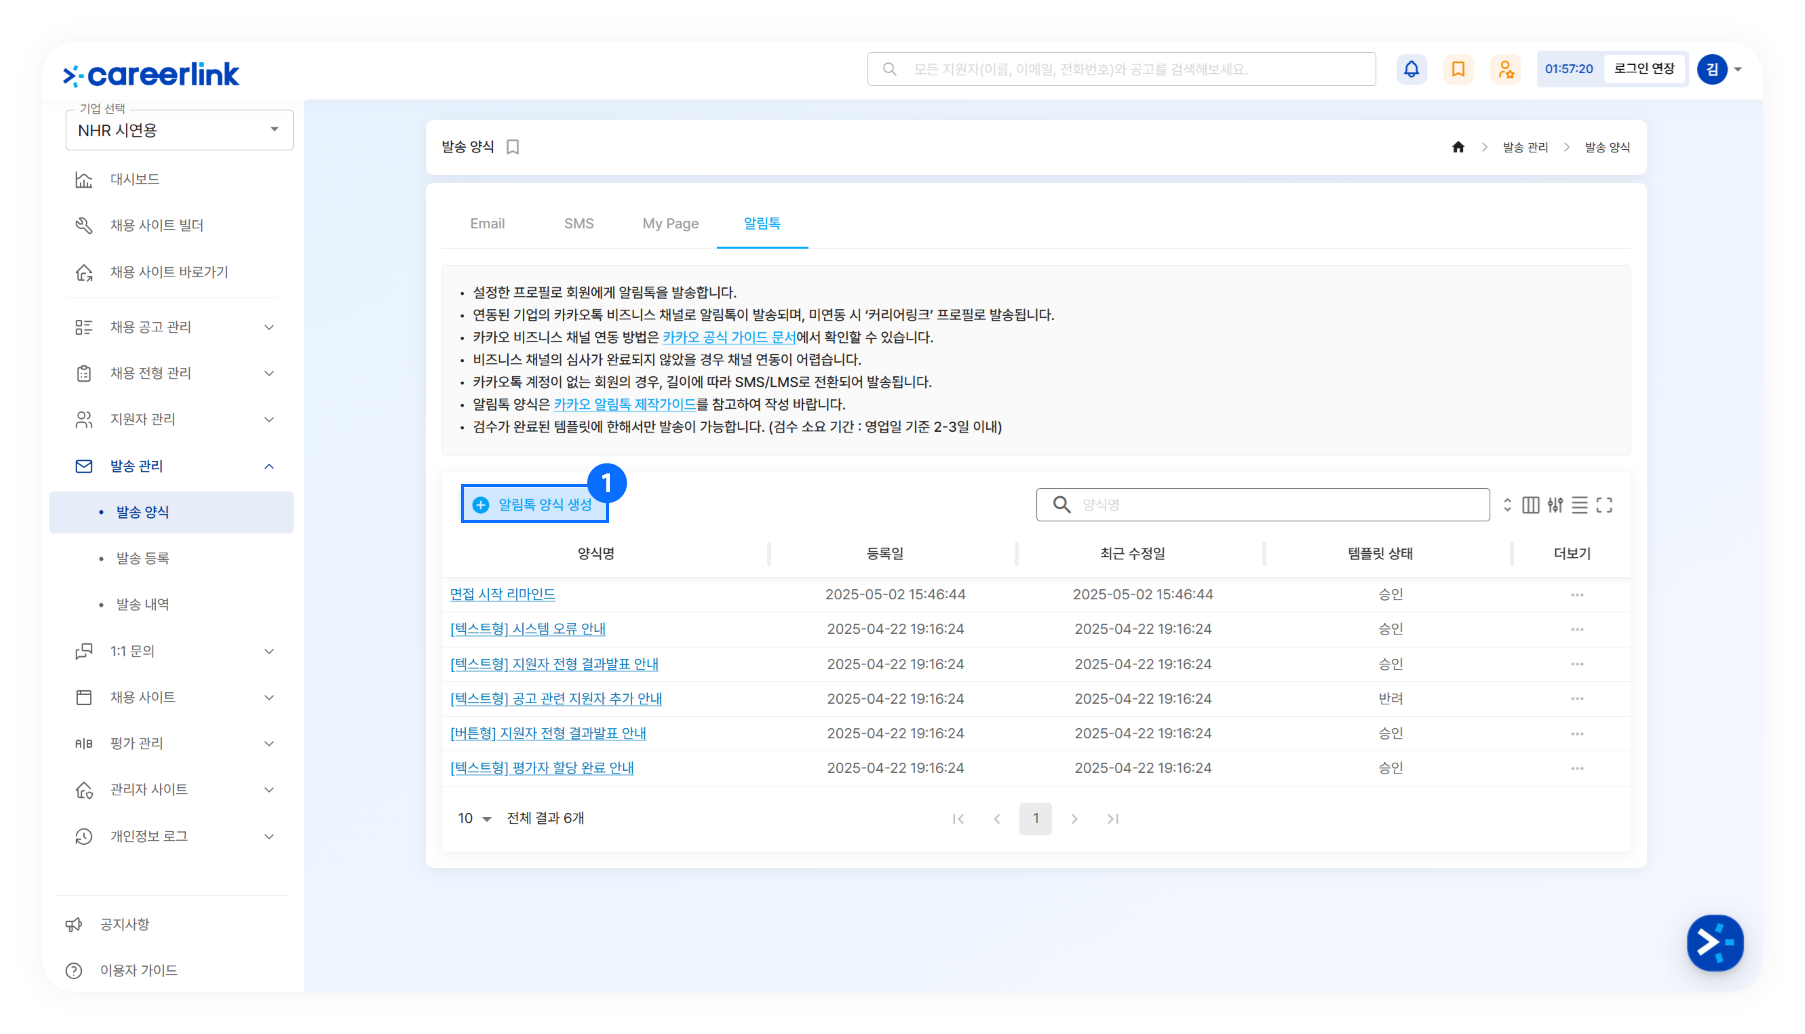Open [버튼형] 지원자 전형 결과발표 안내 template
Viewport: 1805px width, 1034px height.
[548, 734]
